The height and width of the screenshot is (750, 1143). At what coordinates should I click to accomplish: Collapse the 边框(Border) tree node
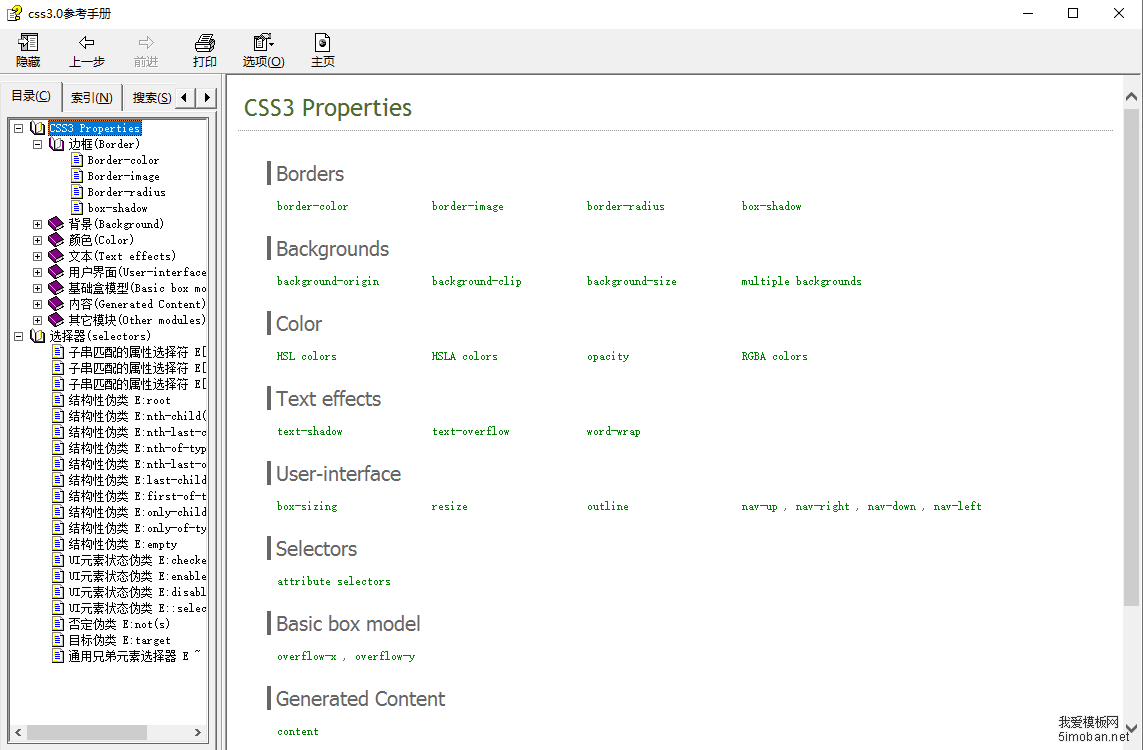38,144
